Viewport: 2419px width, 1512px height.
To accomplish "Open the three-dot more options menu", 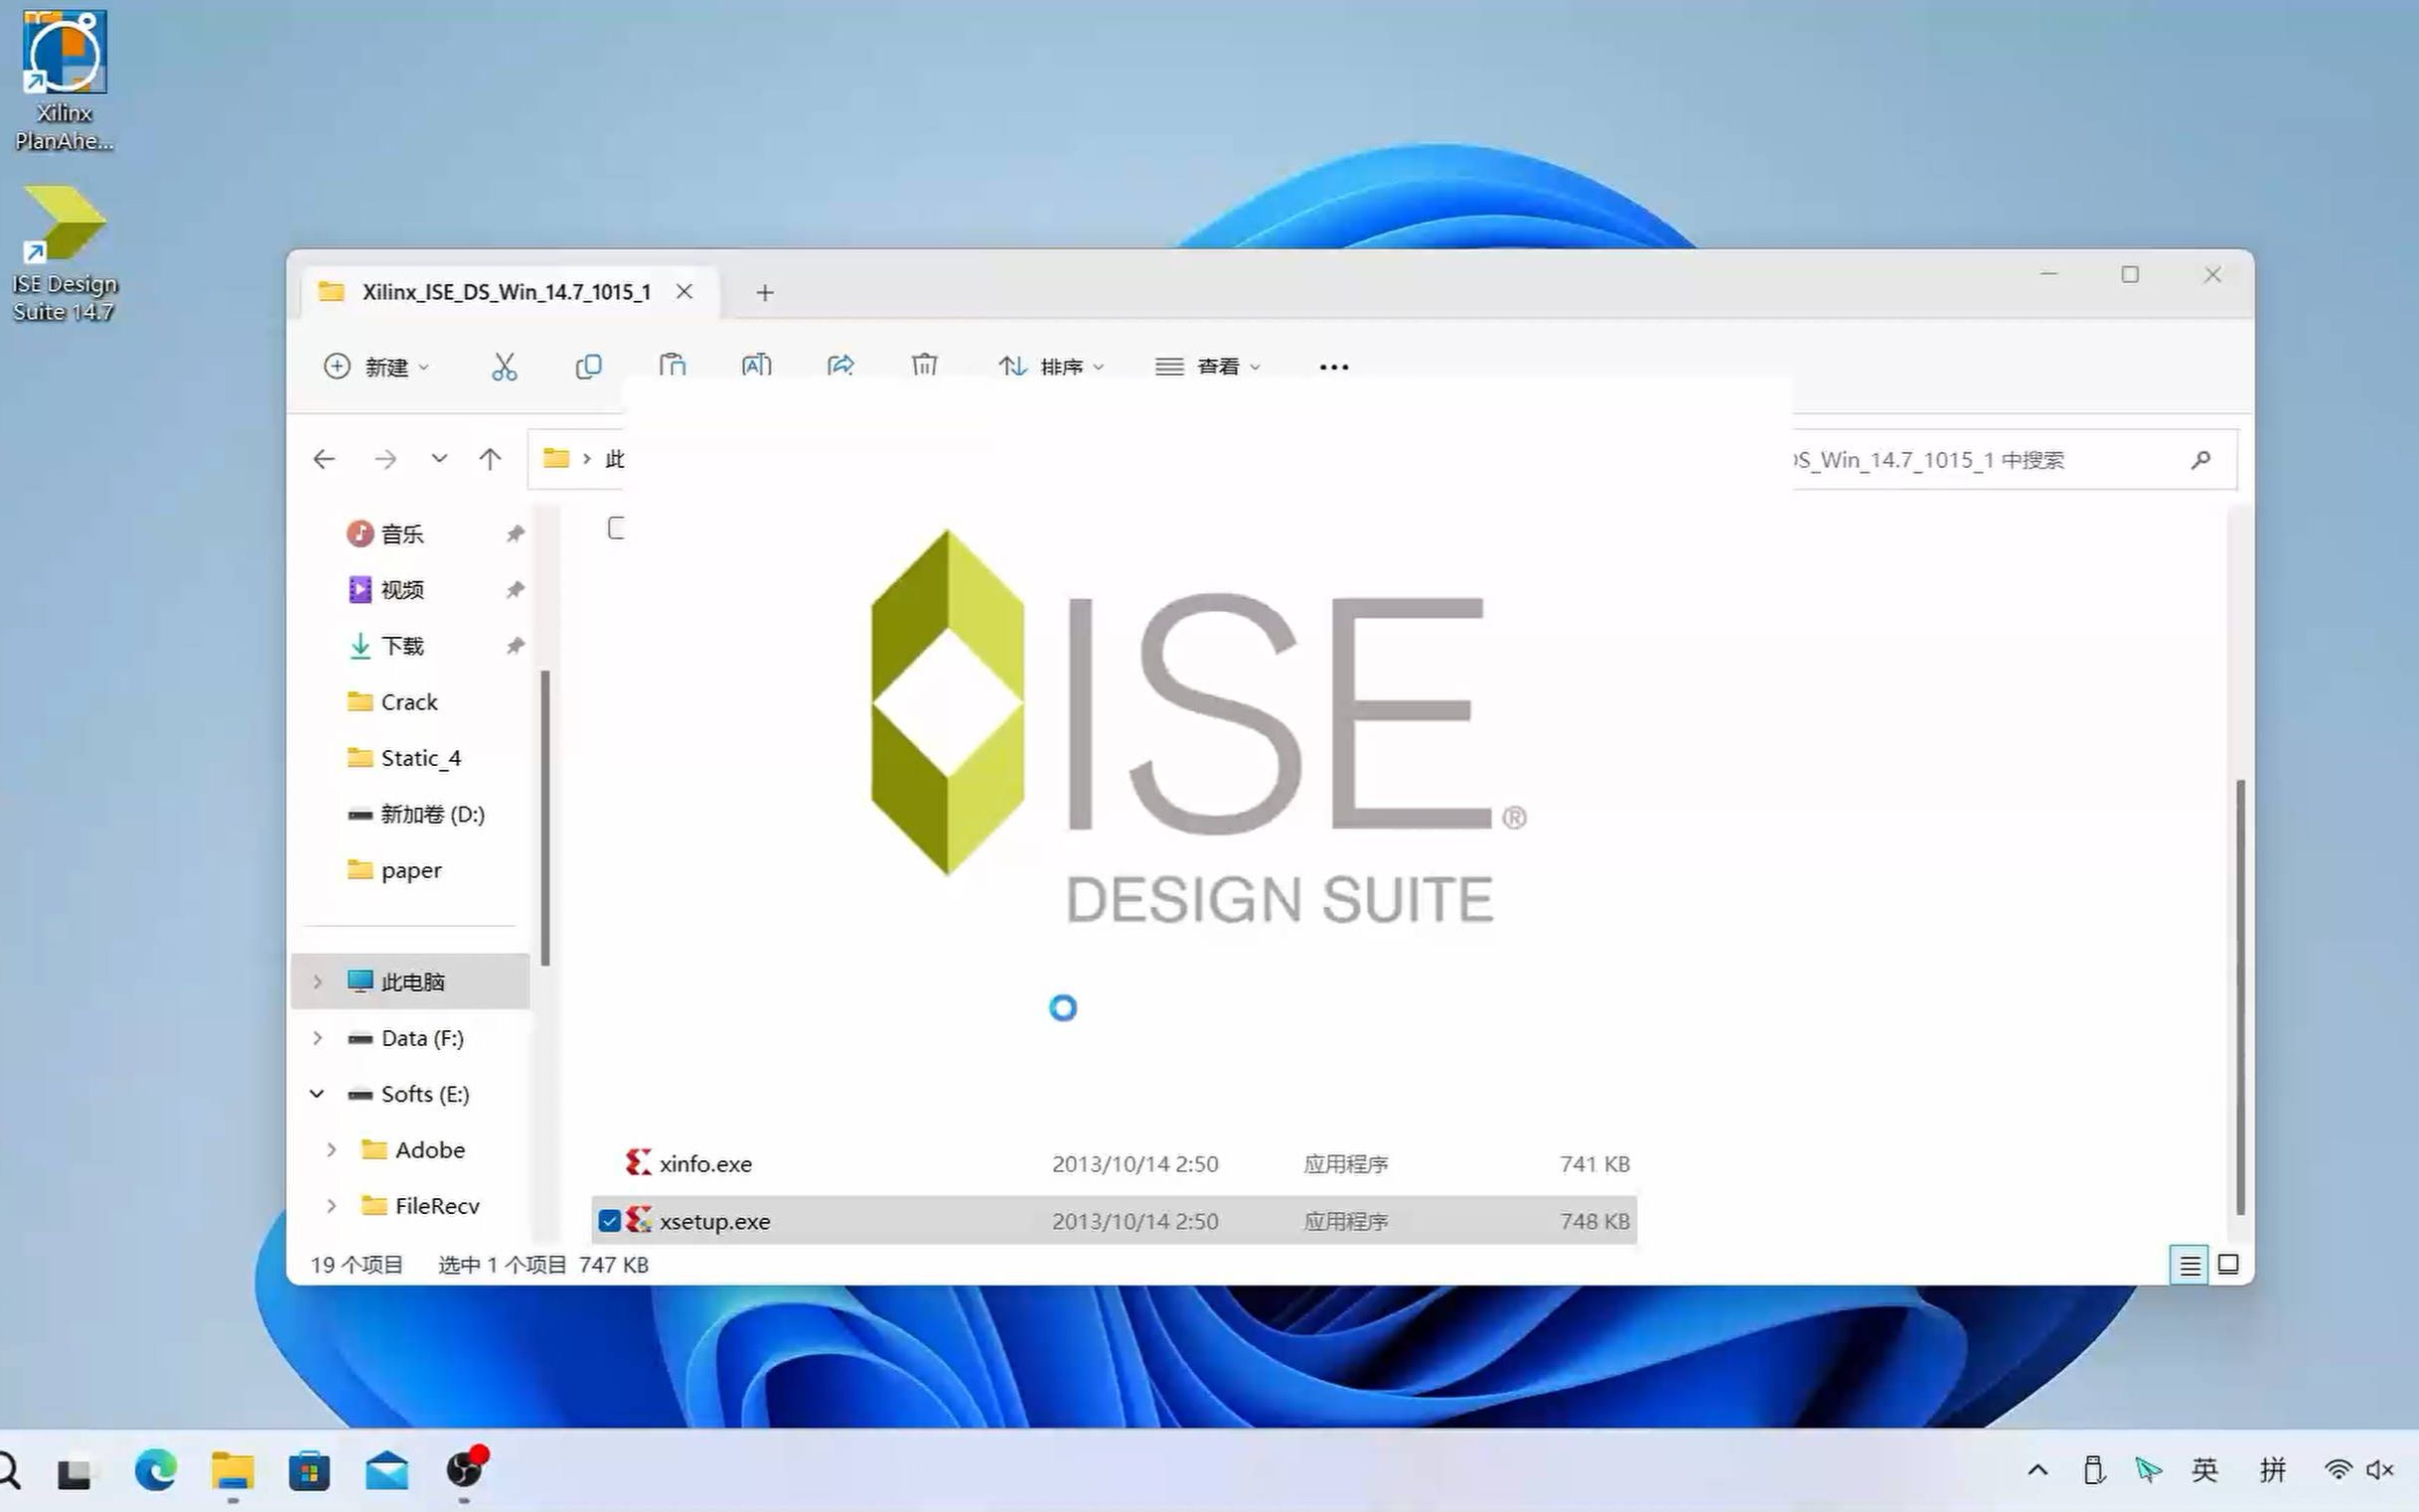I will tap(1334, 367).
